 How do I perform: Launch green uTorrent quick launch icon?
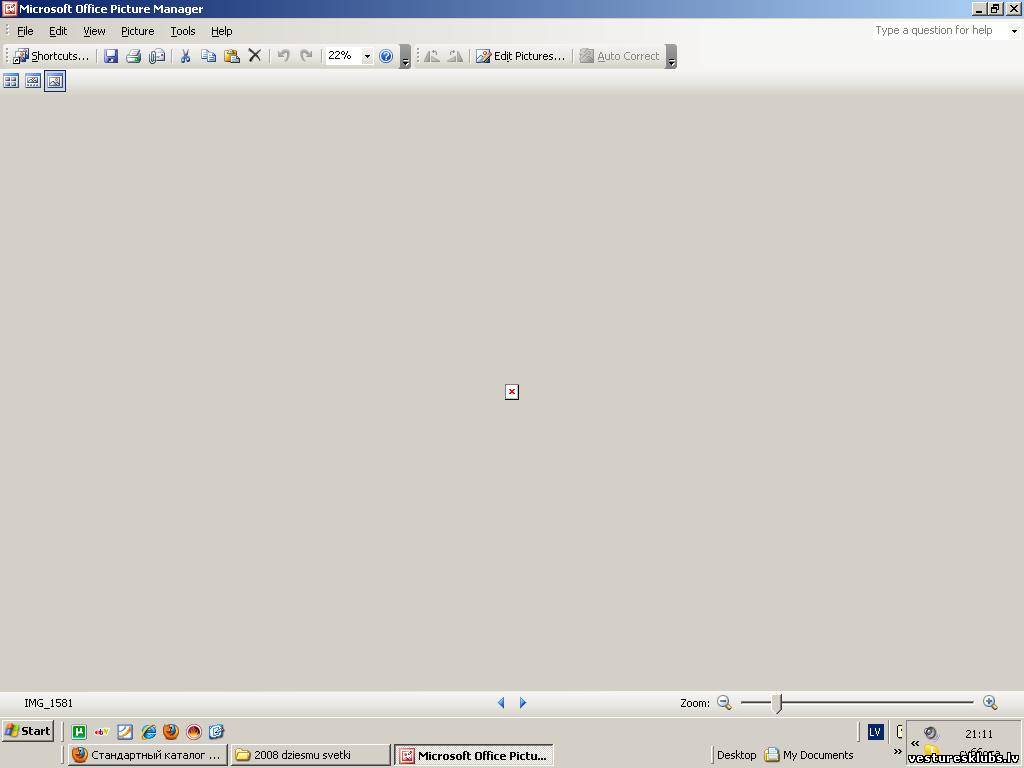coord(79,731)
